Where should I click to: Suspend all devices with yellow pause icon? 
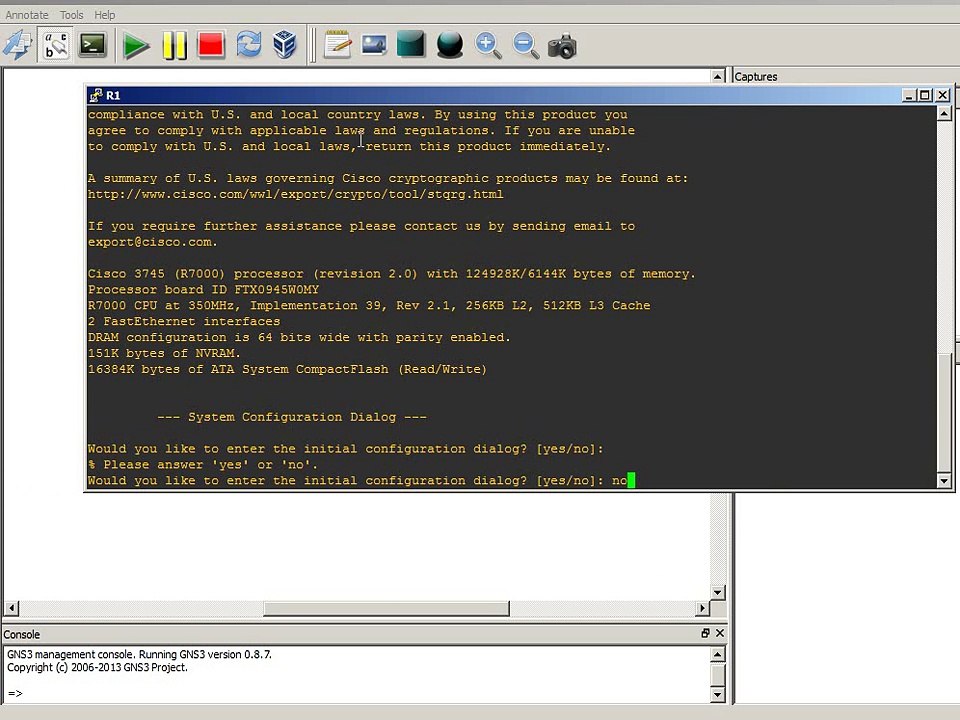pyautogui.click(x=174, y=46)
